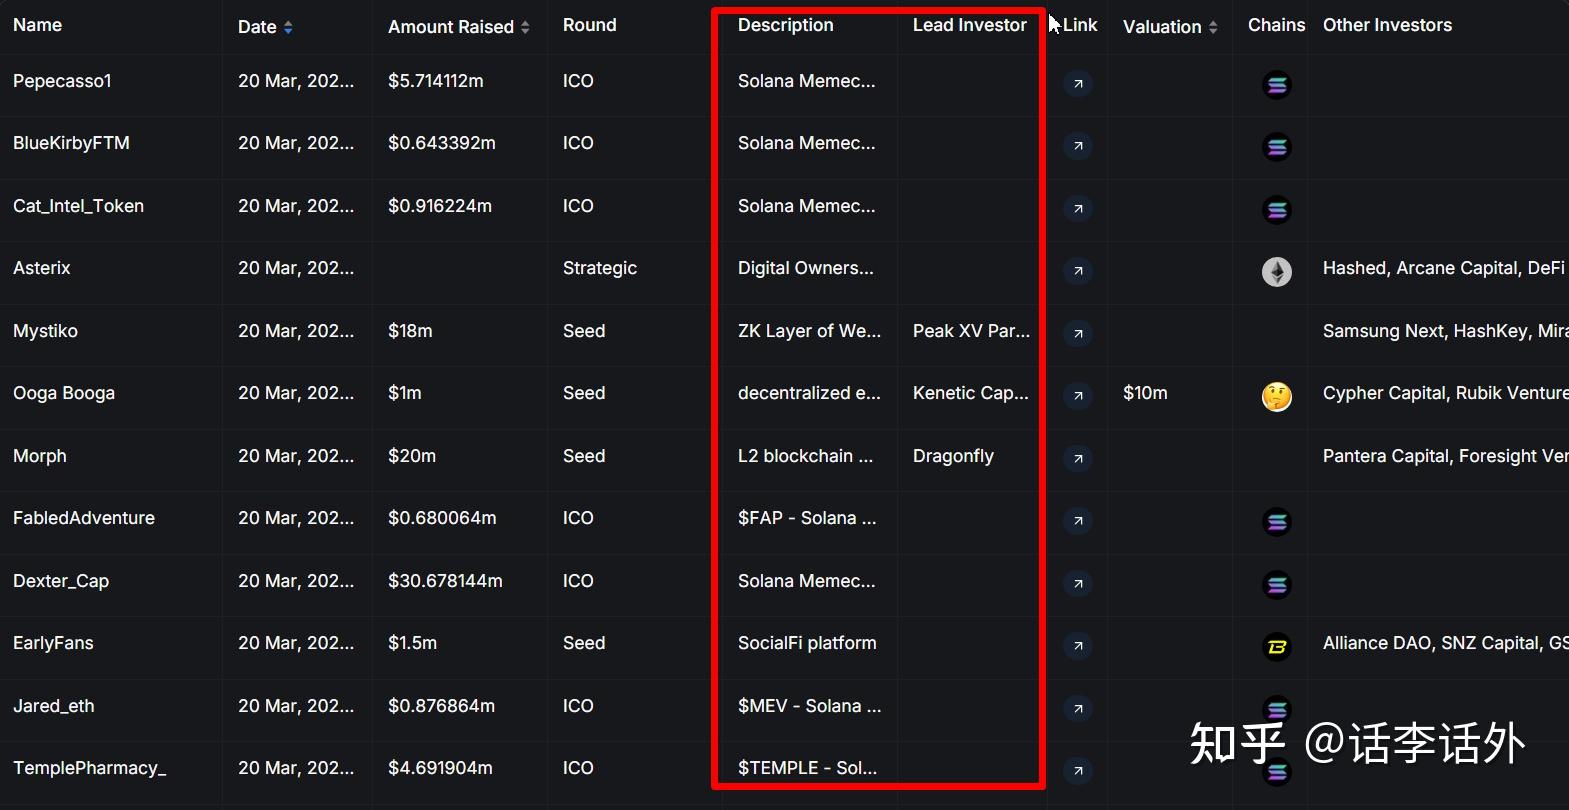Click Alliance DAO, SNZ Capital investors cell

[1445, 643]
